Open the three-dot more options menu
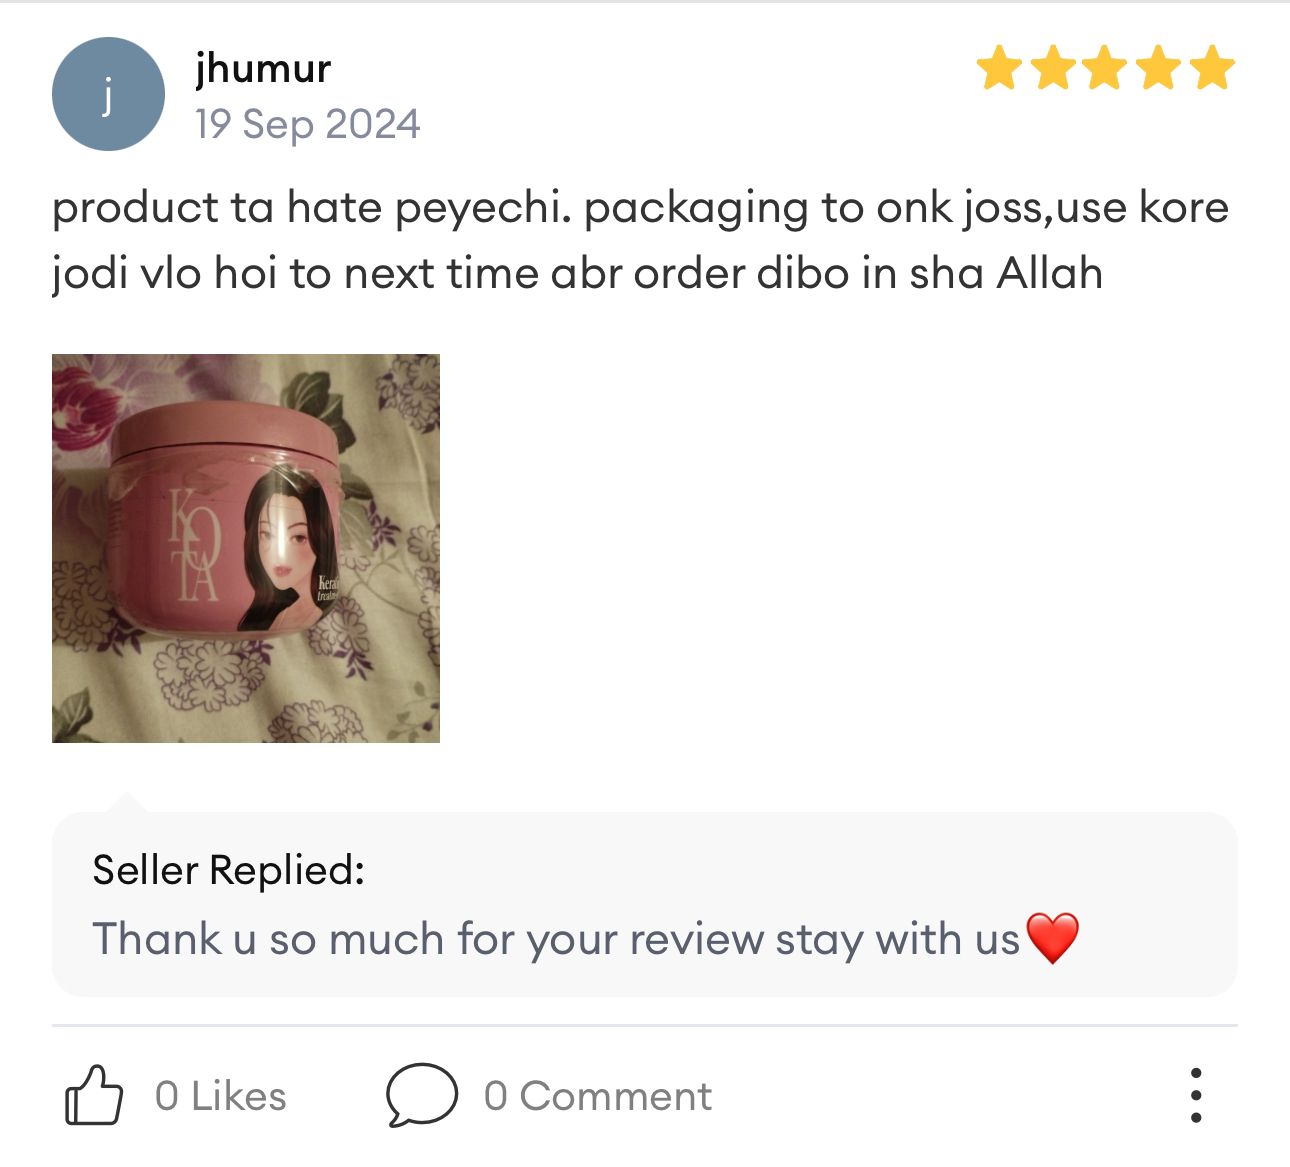This screenshot has height=1167, width=1290. point(1196,1095)
